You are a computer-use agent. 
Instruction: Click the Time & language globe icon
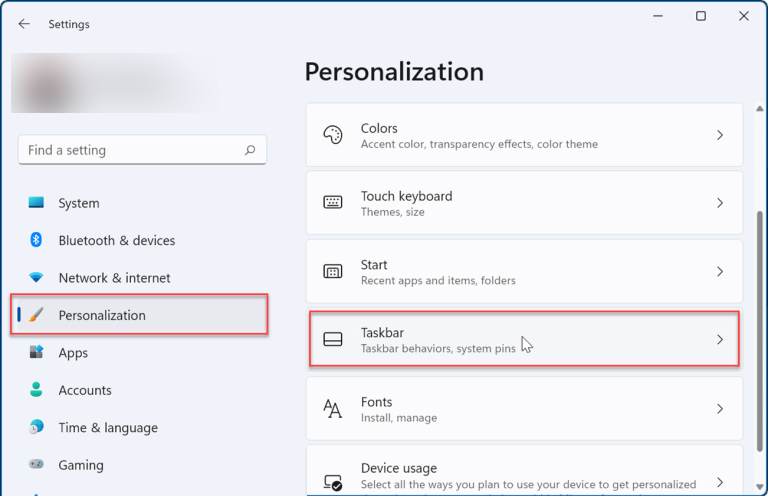(x=36, y=427)
